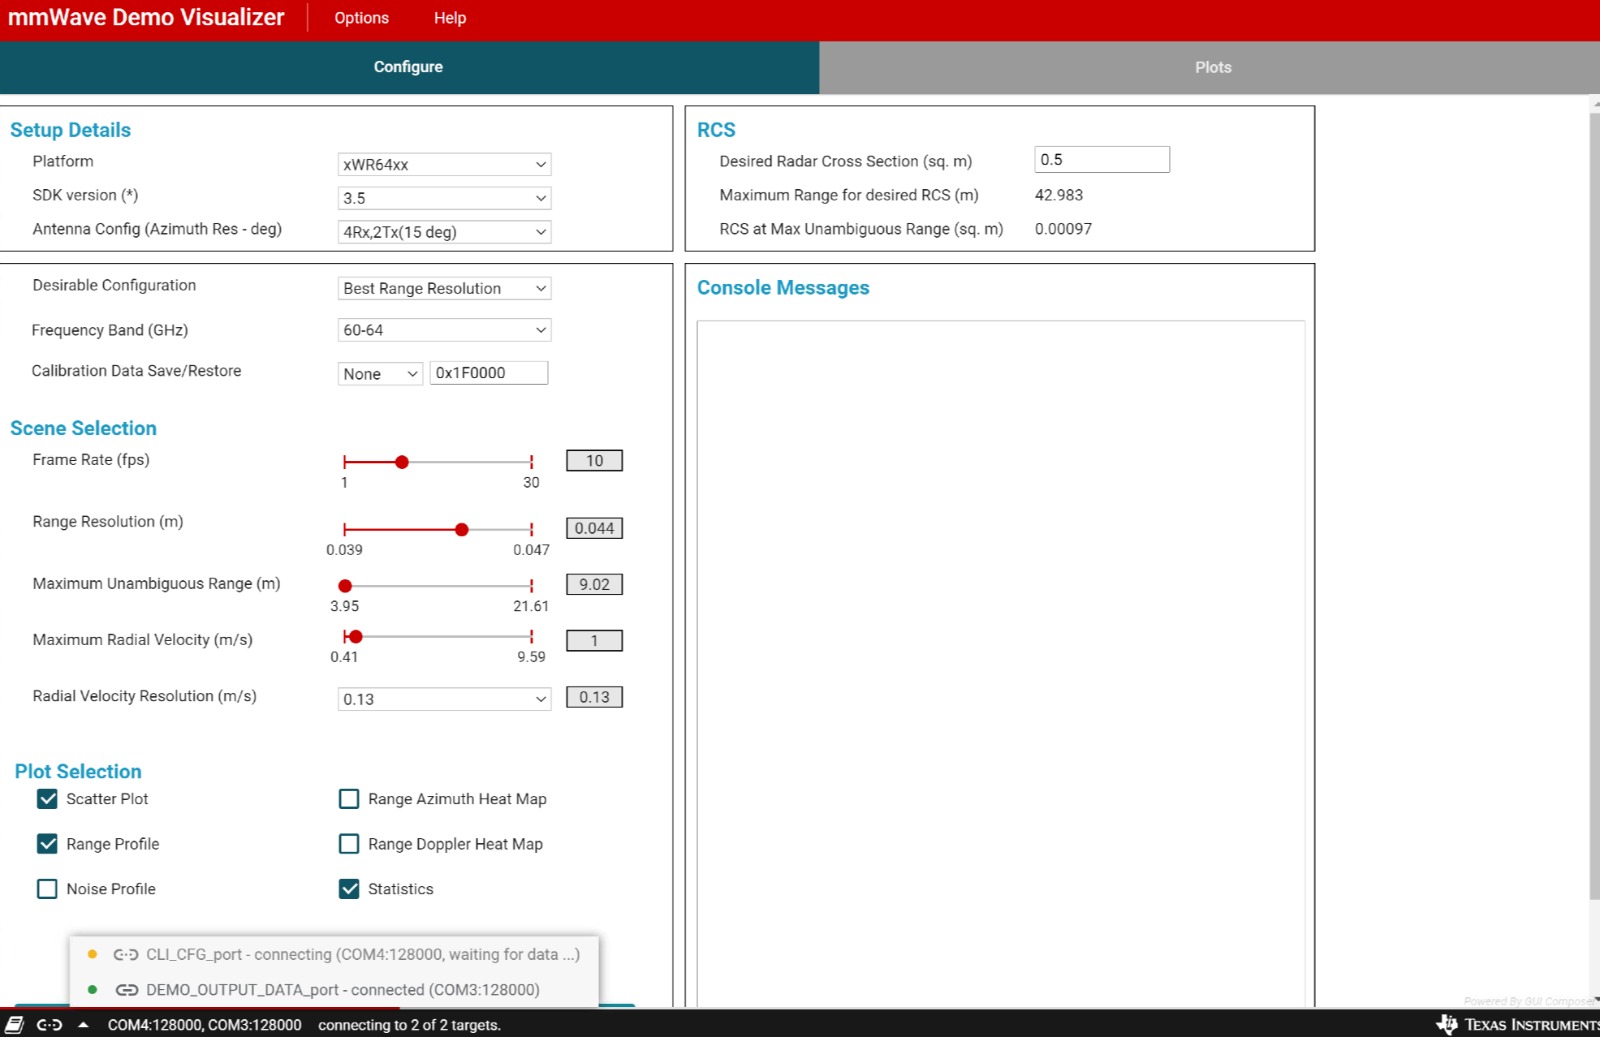This screenshot has width=1600, height=1037.
Task: Click the Radial Velocity Resolution value box
Action: click(x=595, y=697)
